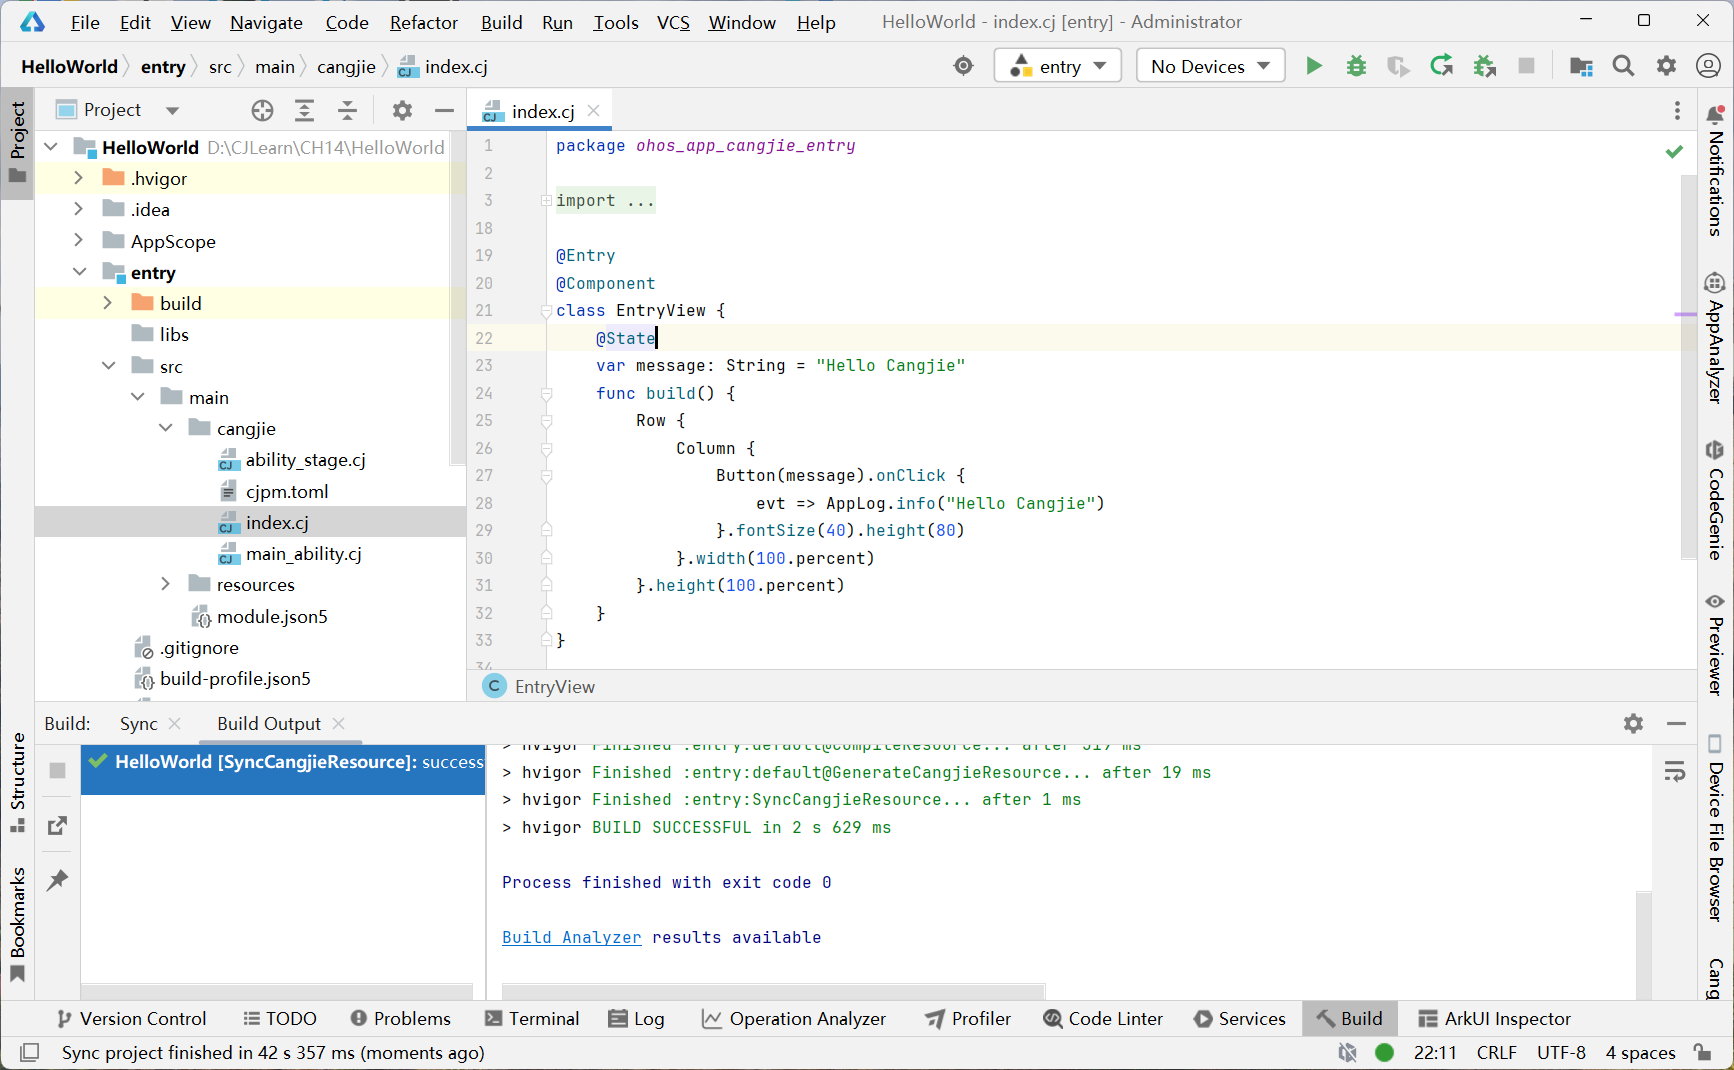
Task: Open the Navigate menu
Action: pyautogui.click(x=266, y=22)
